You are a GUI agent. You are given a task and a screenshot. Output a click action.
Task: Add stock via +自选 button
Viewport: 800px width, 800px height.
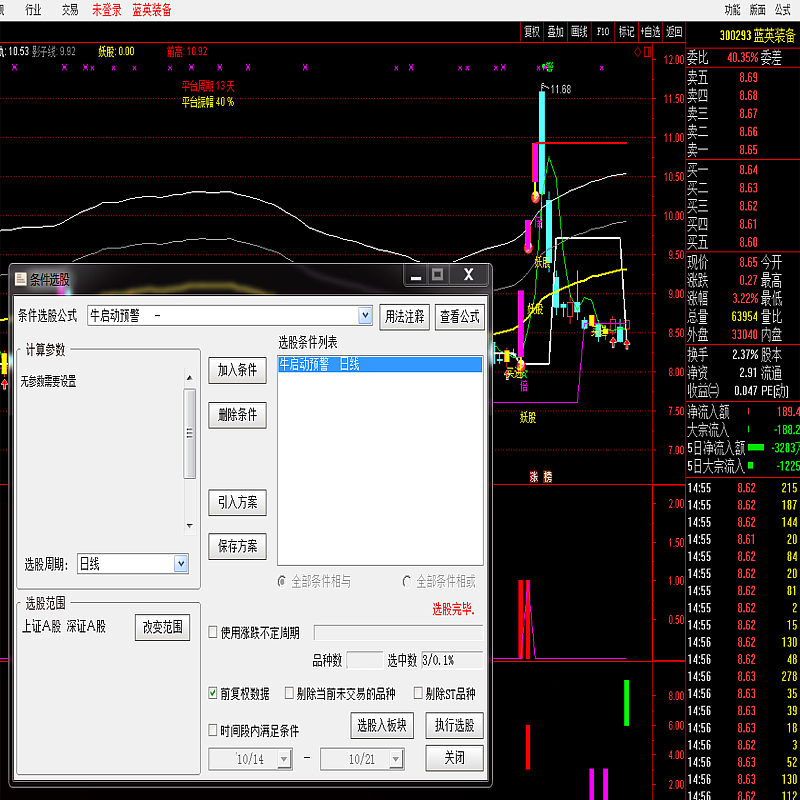(651, 31)
